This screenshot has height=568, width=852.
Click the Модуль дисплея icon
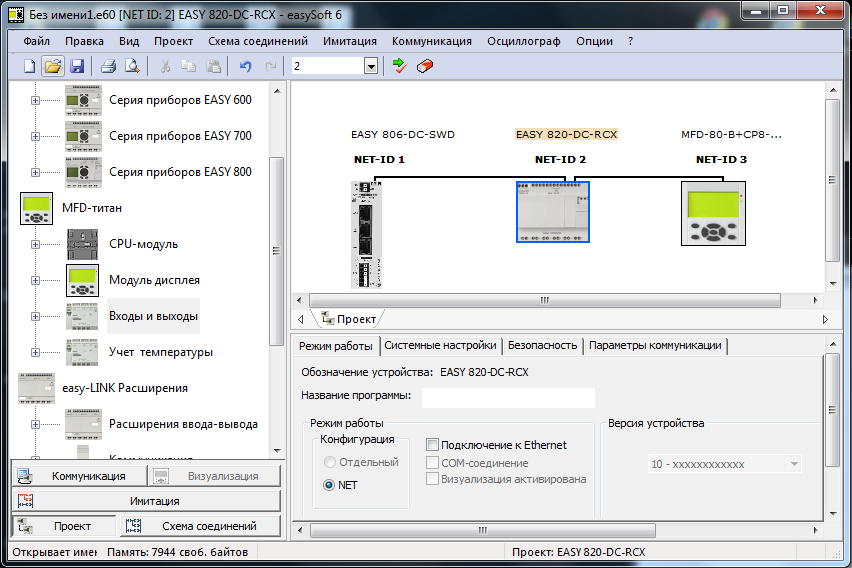[83, 280]
